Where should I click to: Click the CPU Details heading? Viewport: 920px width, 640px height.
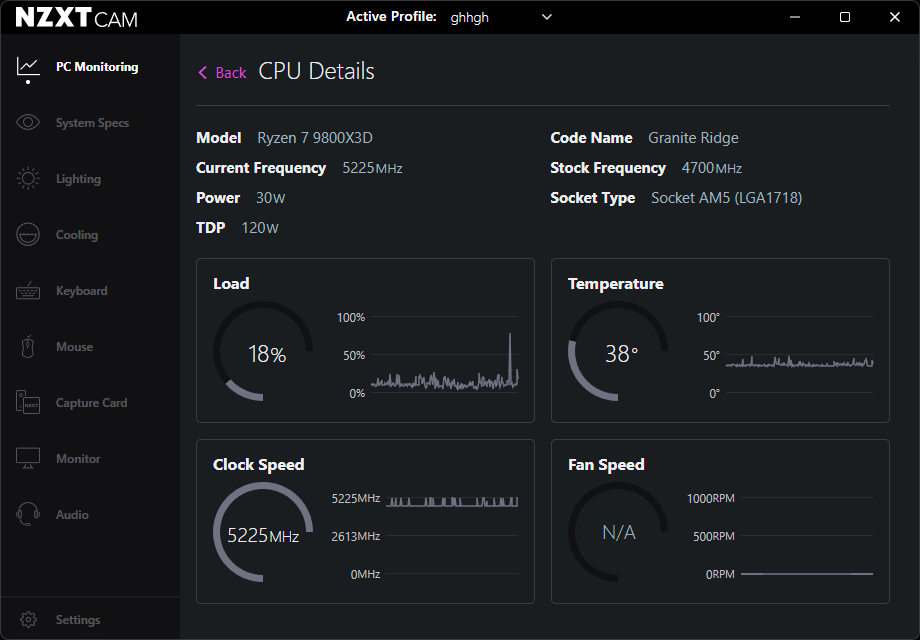point(316,72)
